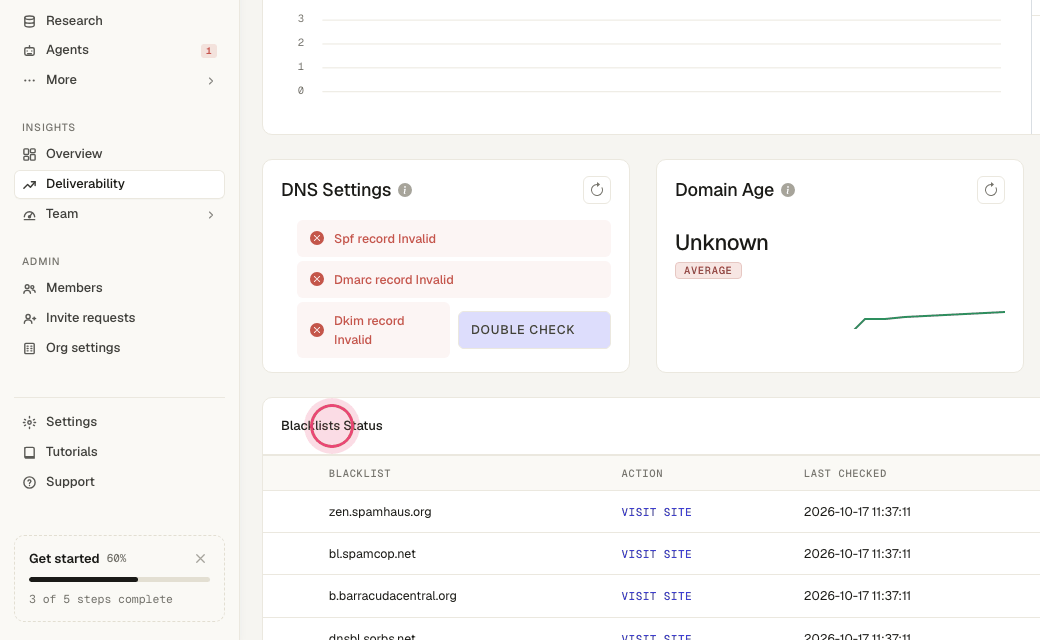This screenshot has height=640, width=1040.
Task: Click the Domain Age trend line chart
Action: [x=929, y=319]
